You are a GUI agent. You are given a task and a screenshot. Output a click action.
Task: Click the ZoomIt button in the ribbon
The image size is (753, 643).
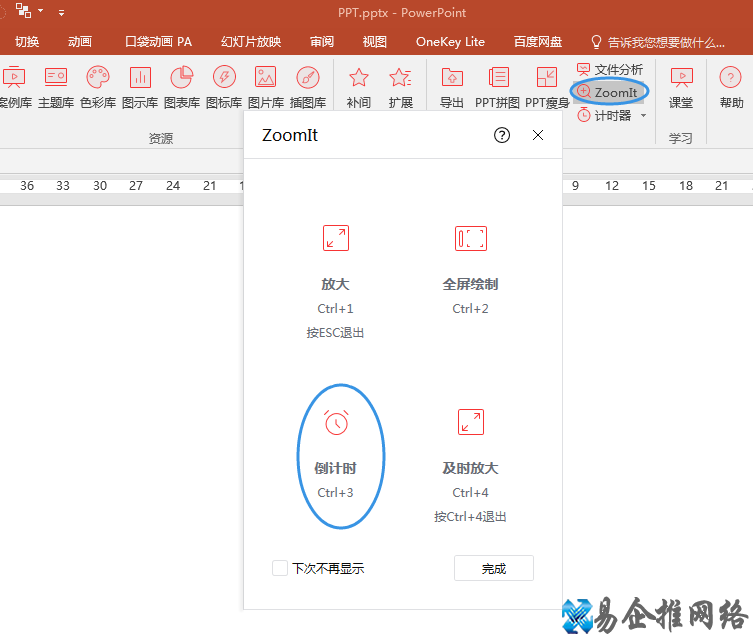[x=608, y=92]
